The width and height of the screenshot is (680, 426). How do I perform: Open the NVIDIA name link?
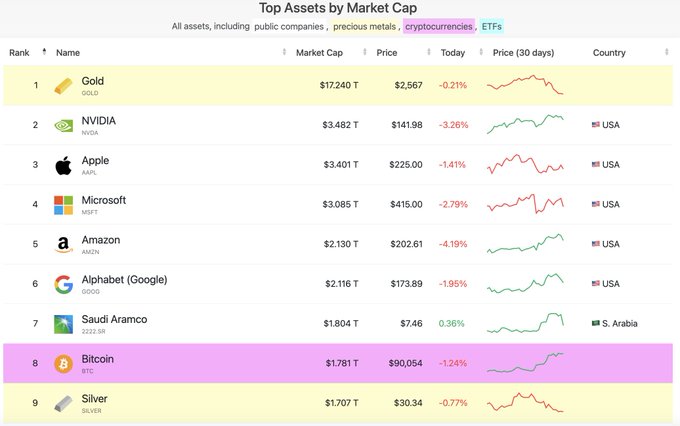pyautogui.click(x=98, y=121)
